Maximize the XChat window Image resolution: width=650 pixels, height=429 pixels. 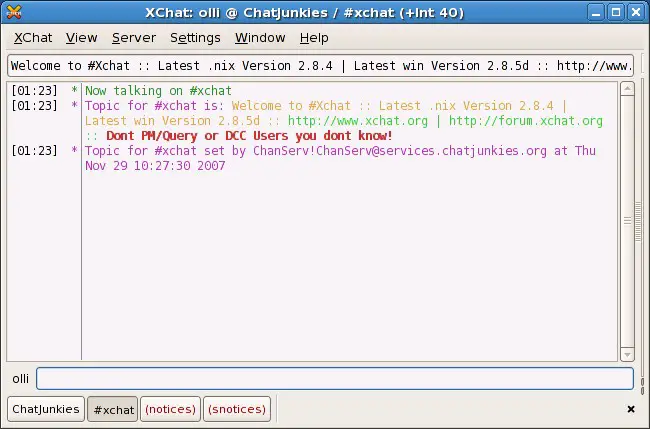[x=616, y=12]
